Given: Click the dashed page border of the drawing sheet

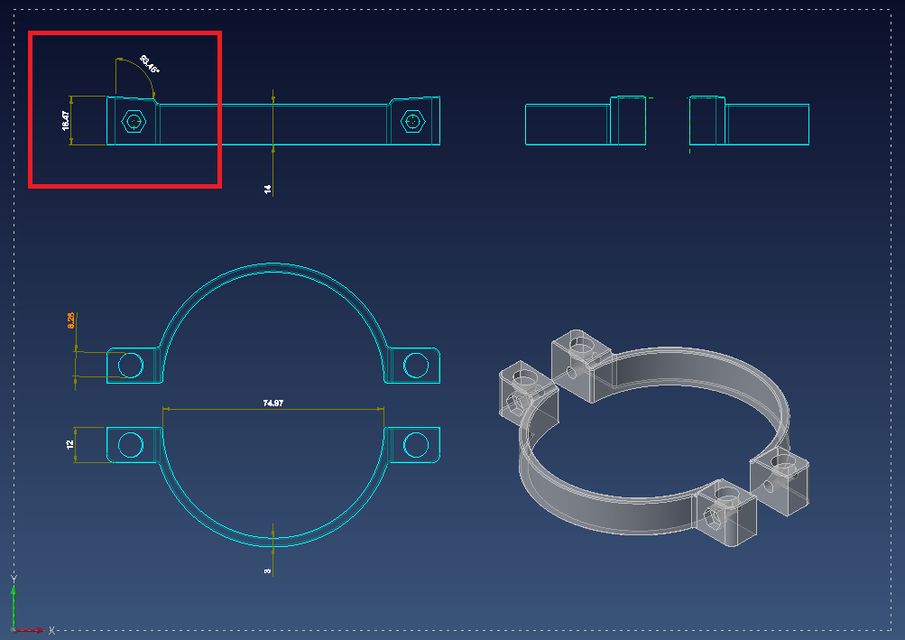Looking at the screenshot, I should [x=452, y=8].
